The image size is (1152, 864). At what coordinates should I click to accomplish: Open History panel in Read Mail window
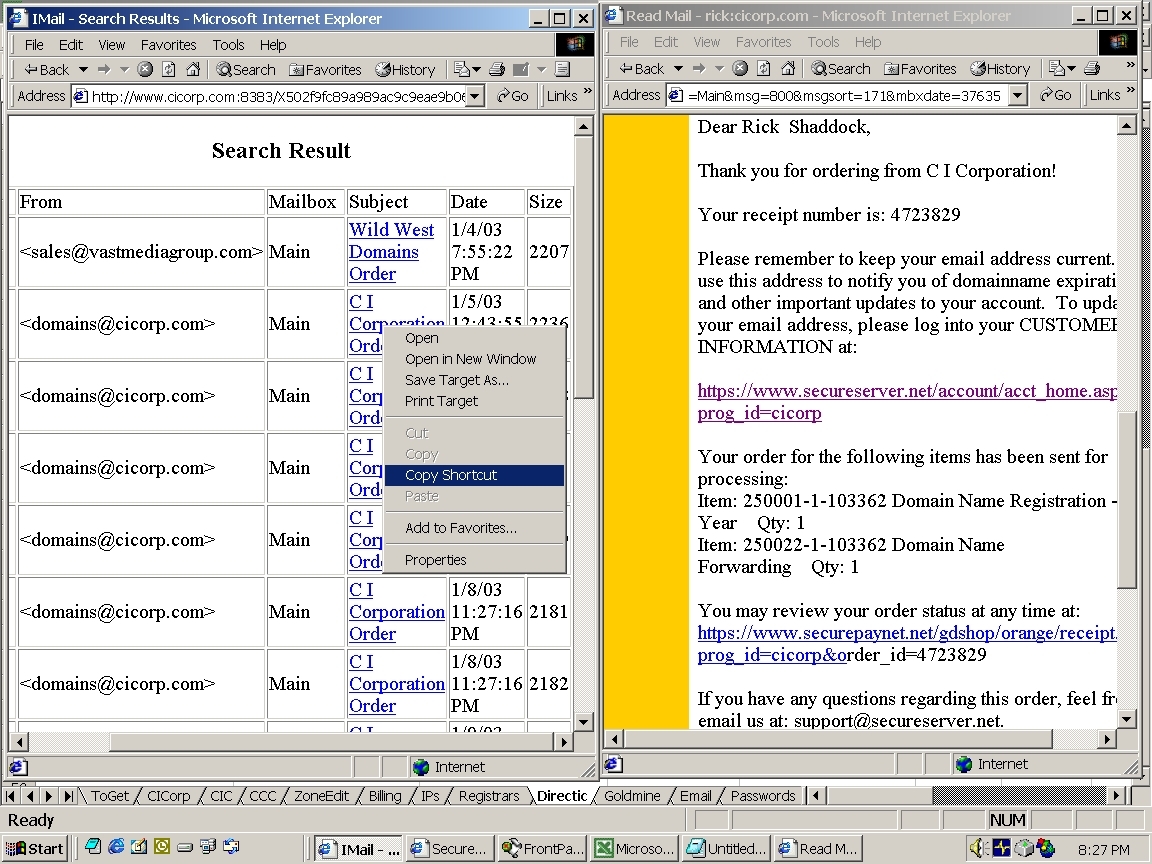coord(998,69)
